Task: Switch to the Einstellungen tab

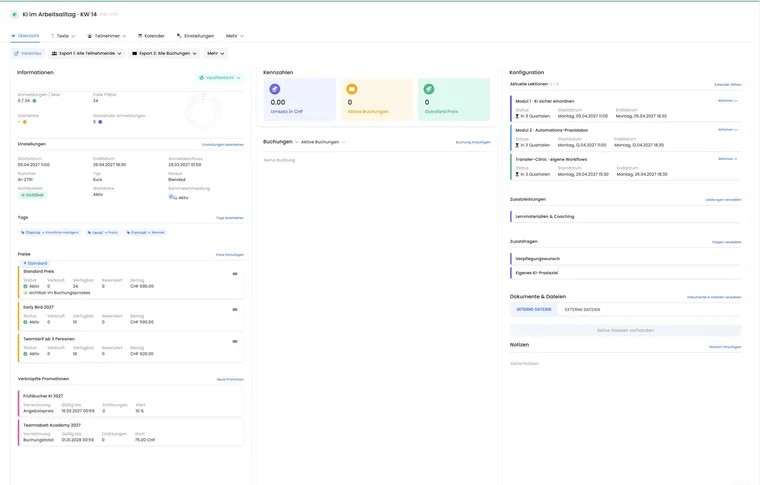Action: pos(195,36)
